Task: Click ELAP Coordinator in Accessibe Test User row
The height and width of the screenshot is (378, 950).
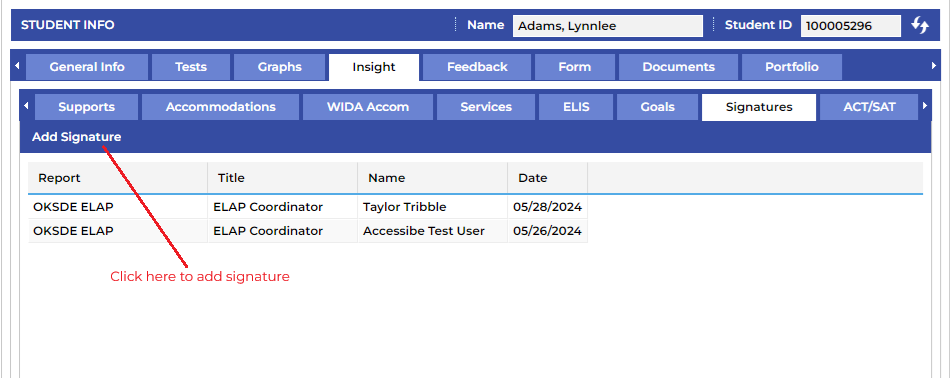Action: (x=282, y=231)
